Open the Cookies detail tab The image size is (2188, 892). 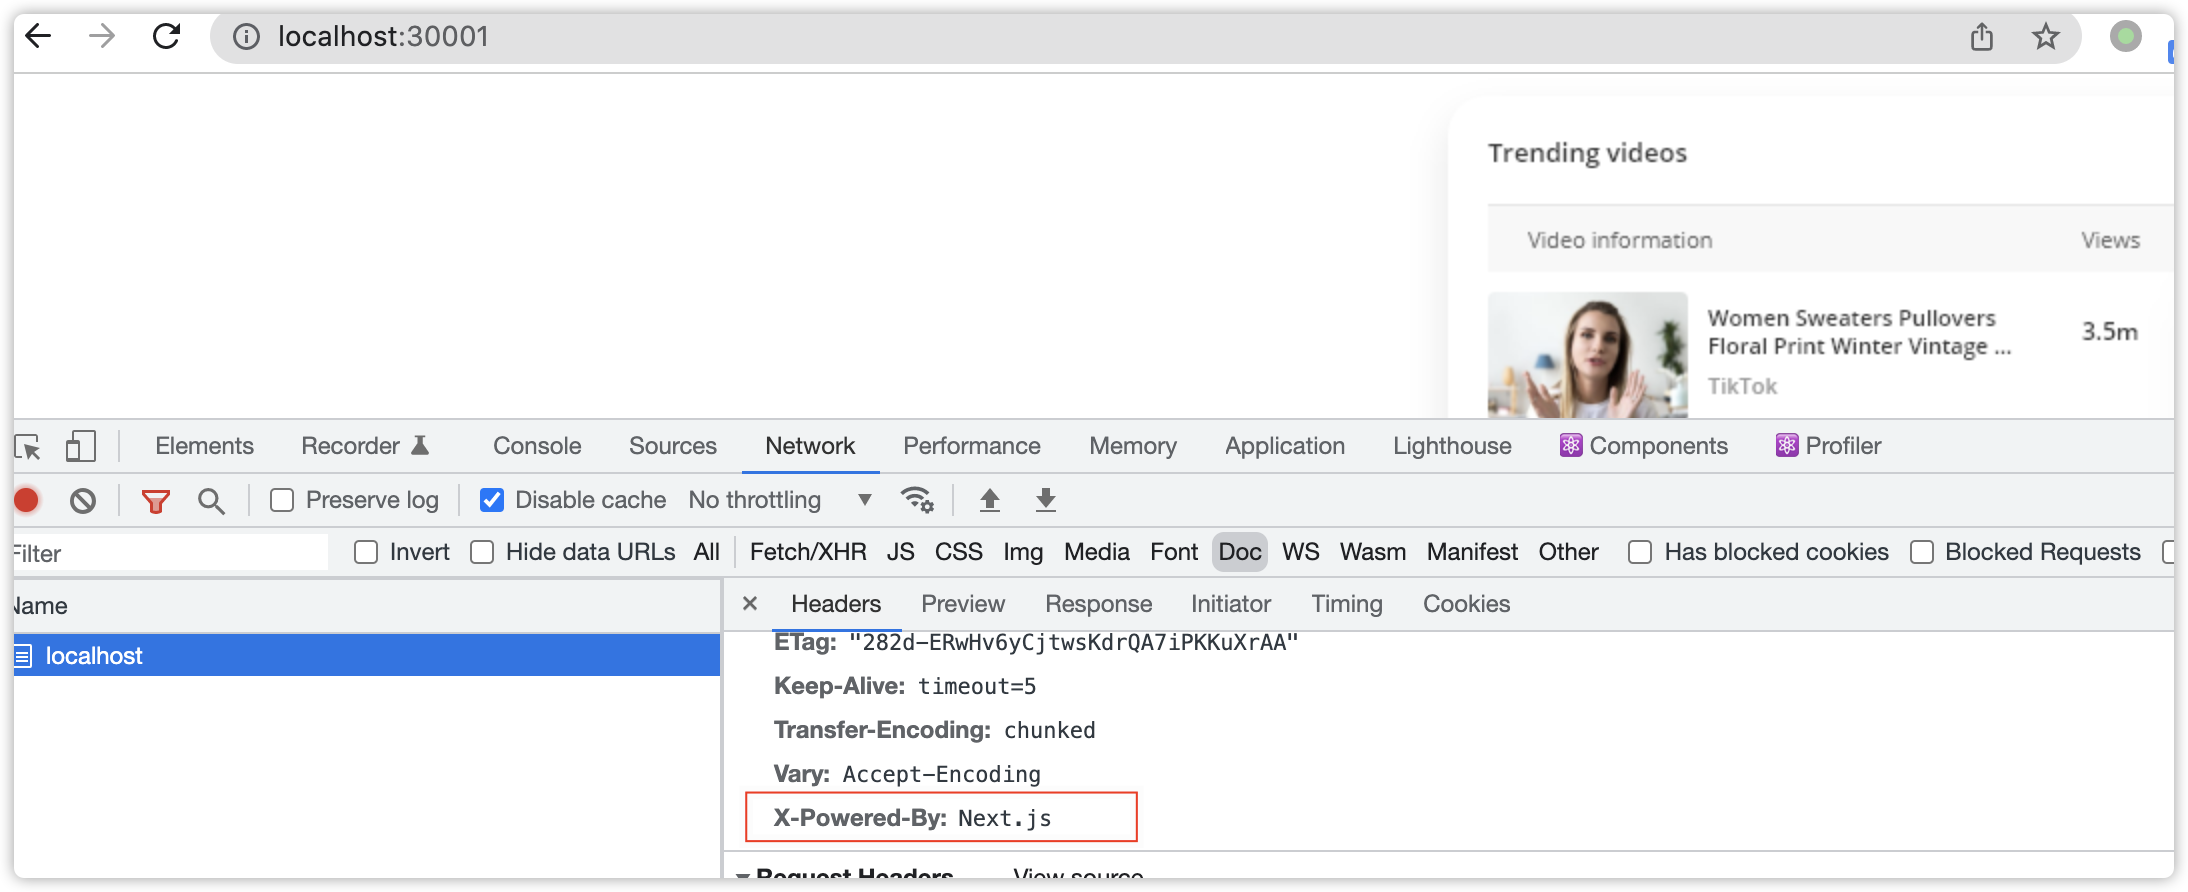[x=1466, y=604]
